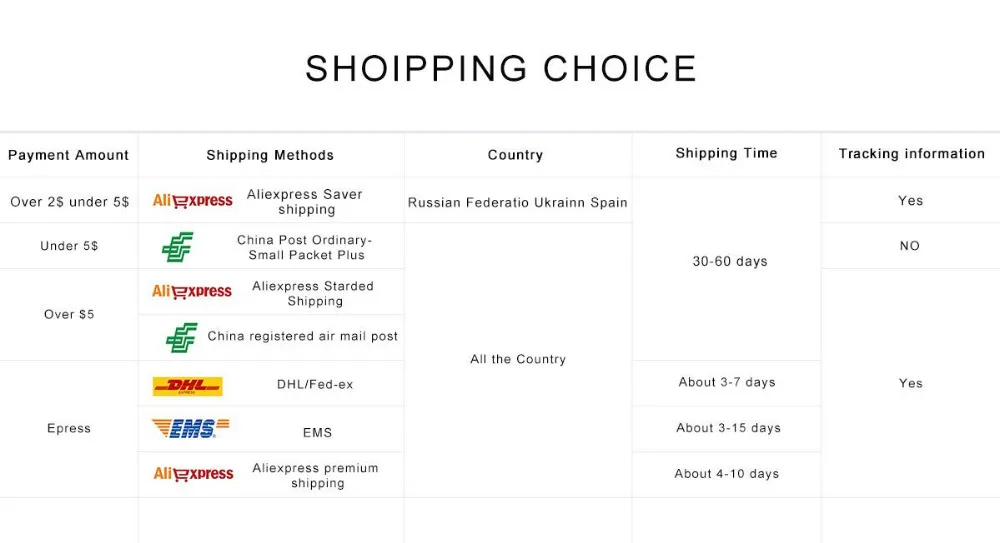Click the NO tracking information cell
The image size is (1000, 543).
tap(909, 246)
